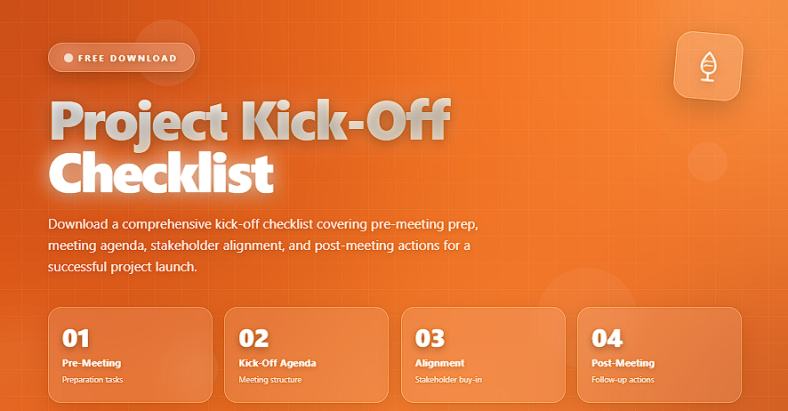Click the "01" number label
This screenshot has height=411, width=788.
[76, 338]
